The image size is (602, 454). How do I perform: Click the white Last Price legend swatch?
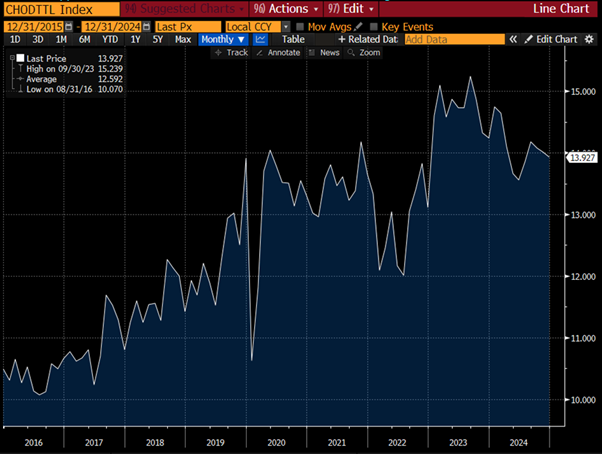coord(18,59)
